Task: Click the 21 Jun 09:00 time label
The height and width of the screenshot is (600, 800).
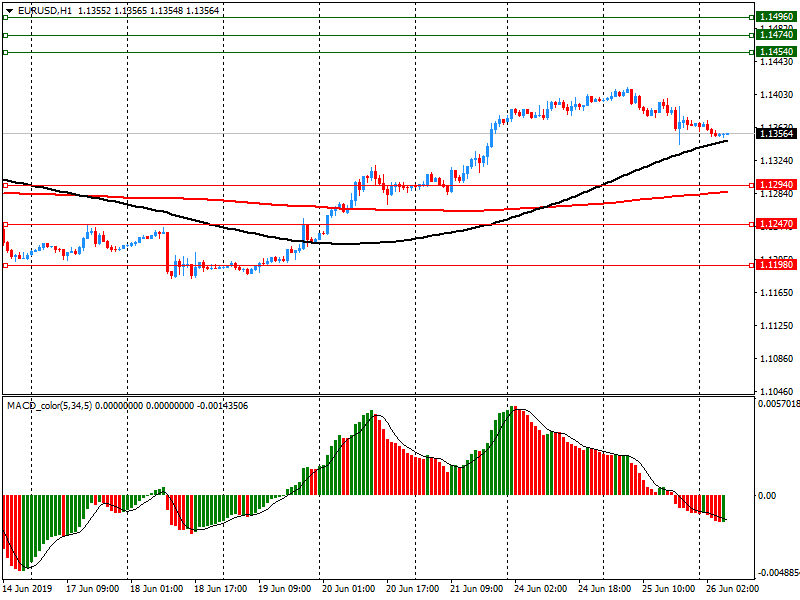Action: click(477, 588)
